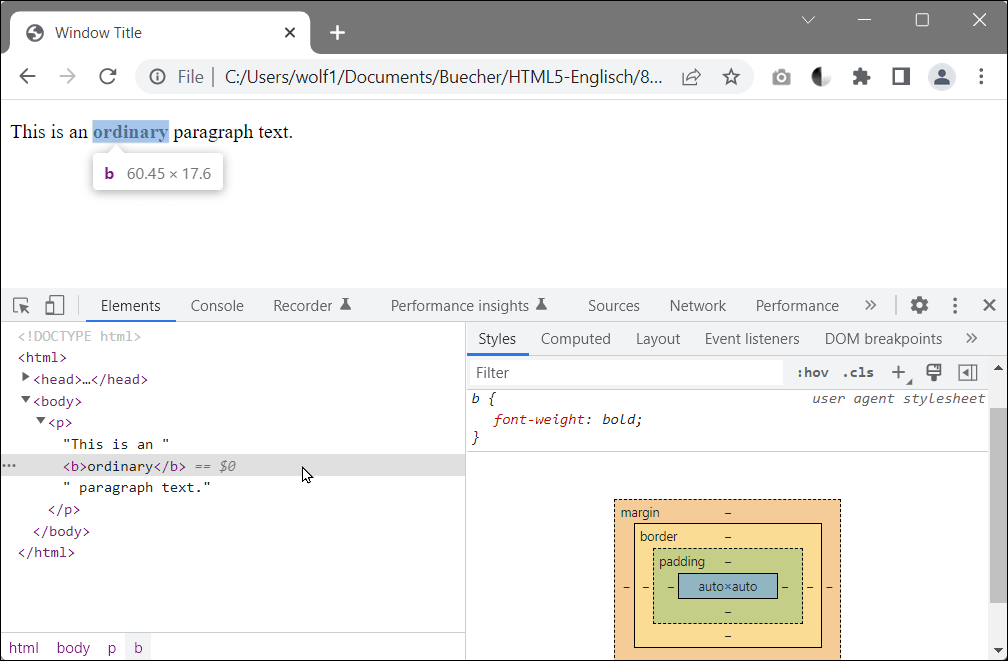Open the Chrome profile avatar
The height and width of the screenshot is (661, 1008).
[941, 76]
